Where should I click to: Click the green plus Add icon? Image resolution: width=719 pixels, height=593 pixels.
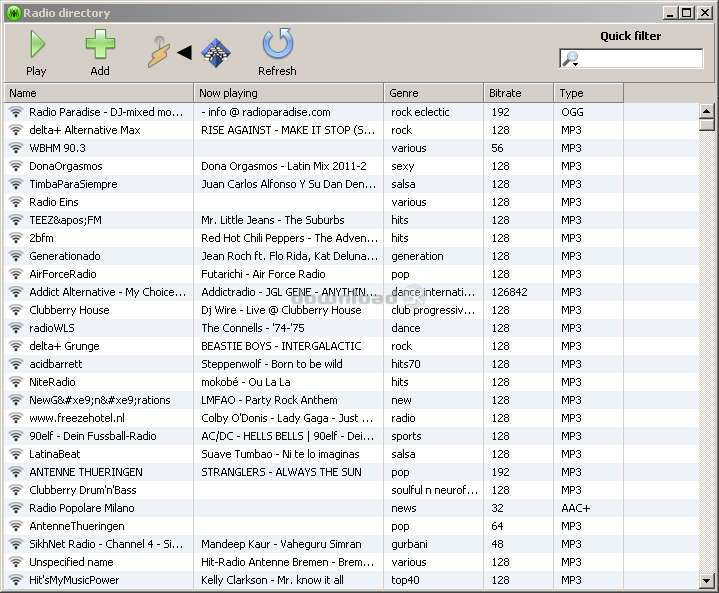pos(100,44)
